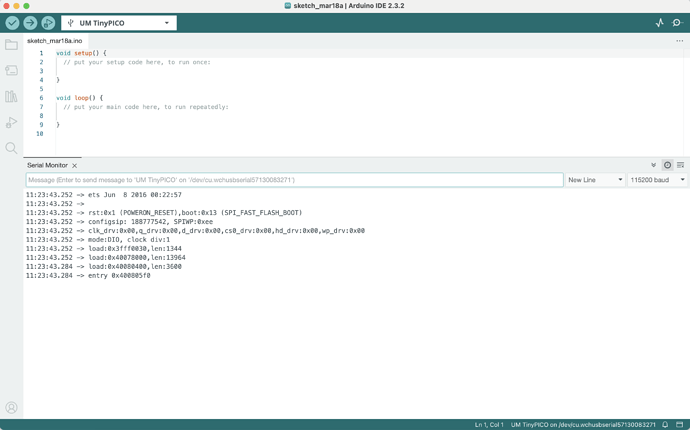Open the New Line ending dropdown

point(595,180)
